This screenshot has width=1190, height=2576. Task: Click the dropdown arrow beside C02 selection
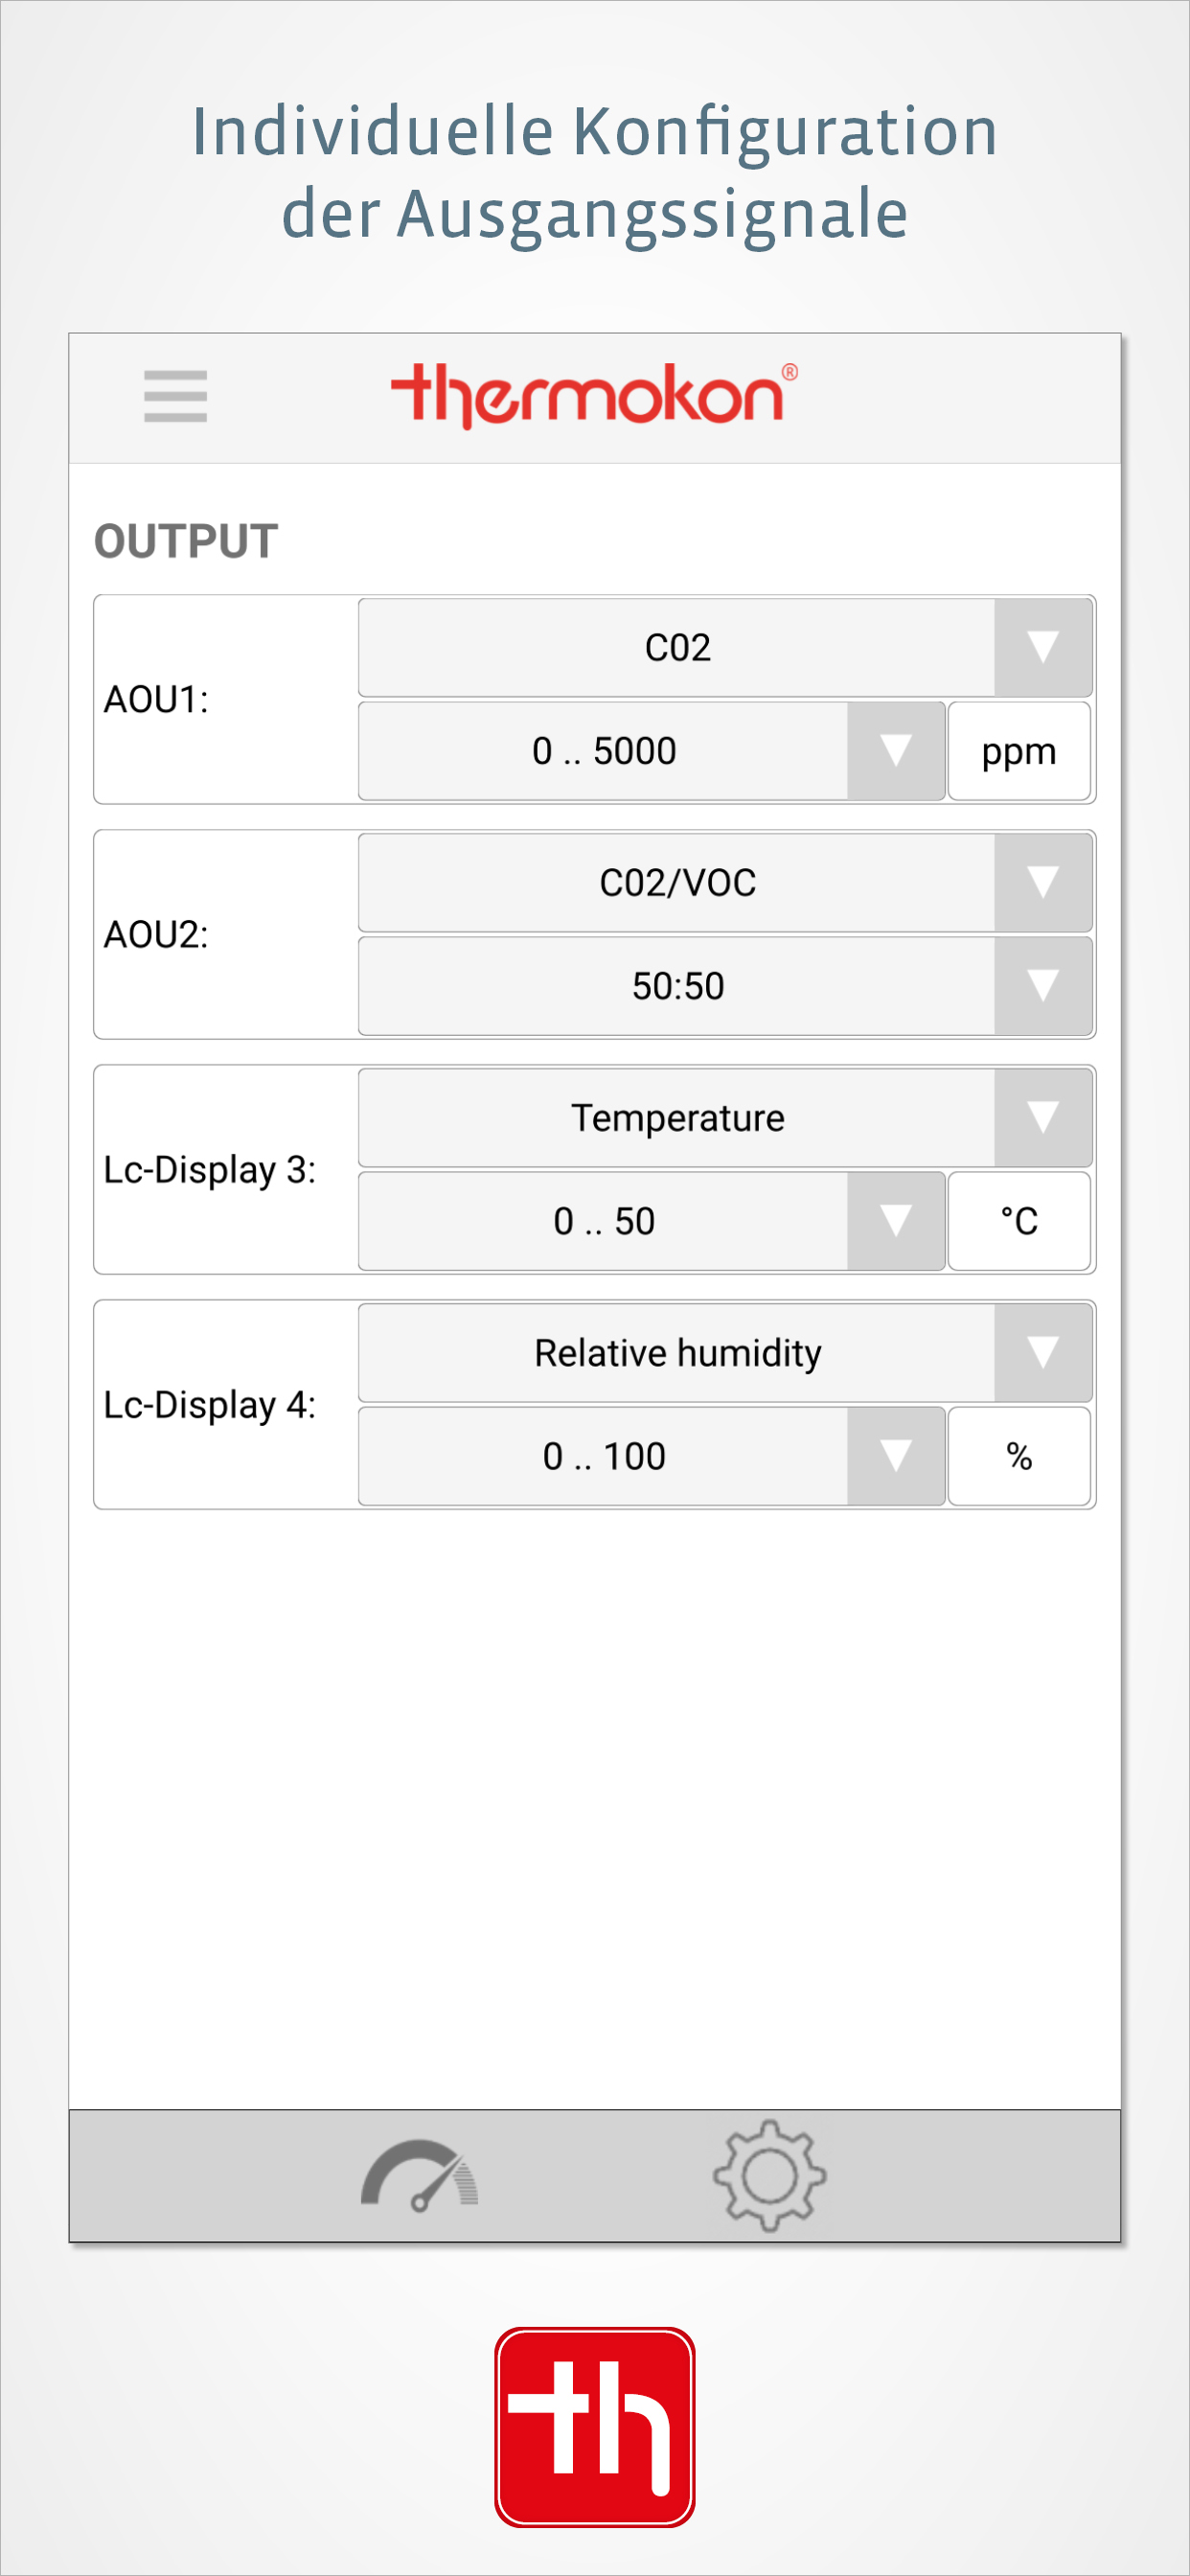click(x=1043, y=648)
